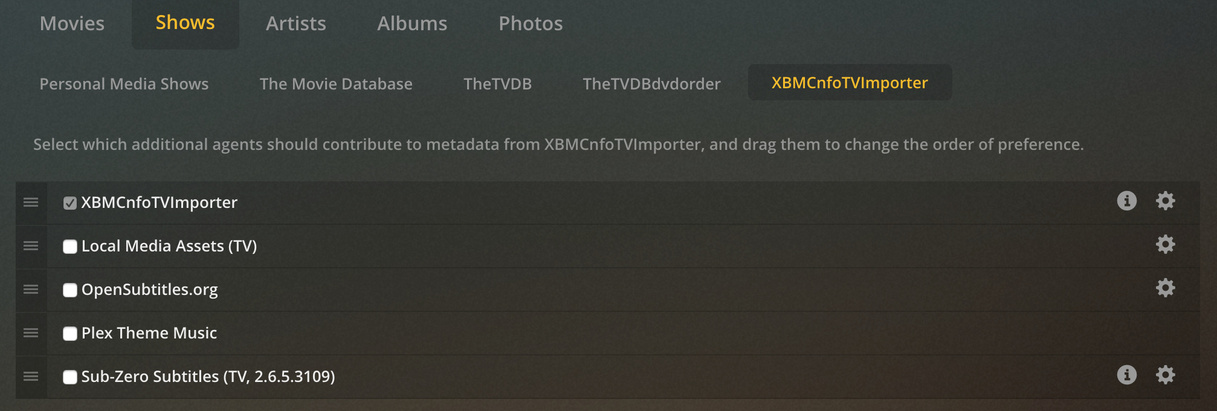Open Sub-Zero Subtitles settings gear
The image size is (1217, 411).
1165,375
